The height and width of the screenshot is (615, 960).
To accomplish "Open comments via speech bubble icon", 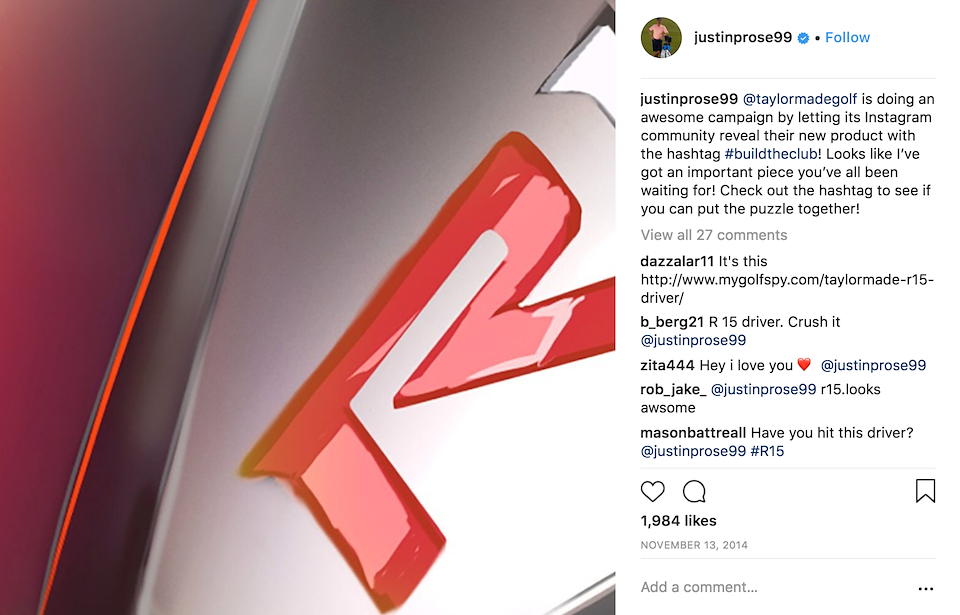I will pyautogui.click(x=694, y=491).
